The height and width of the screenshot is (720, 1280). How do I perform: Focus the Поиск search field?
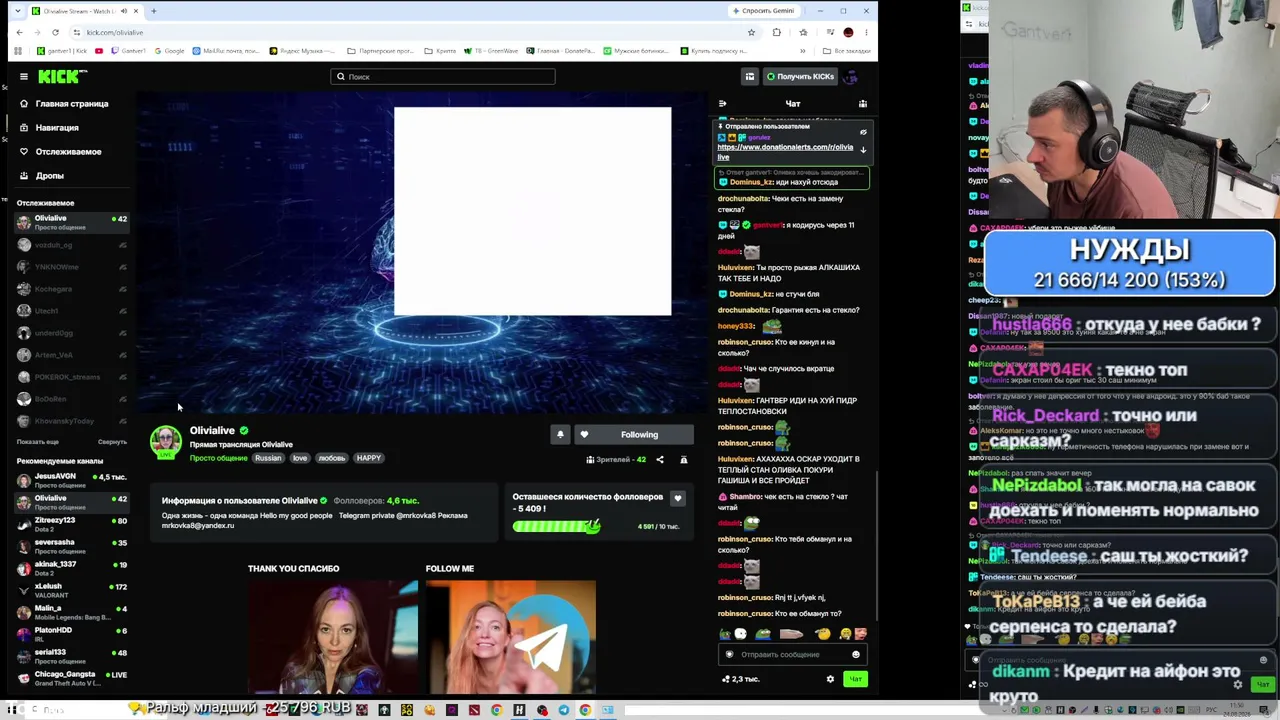(443, 76)
